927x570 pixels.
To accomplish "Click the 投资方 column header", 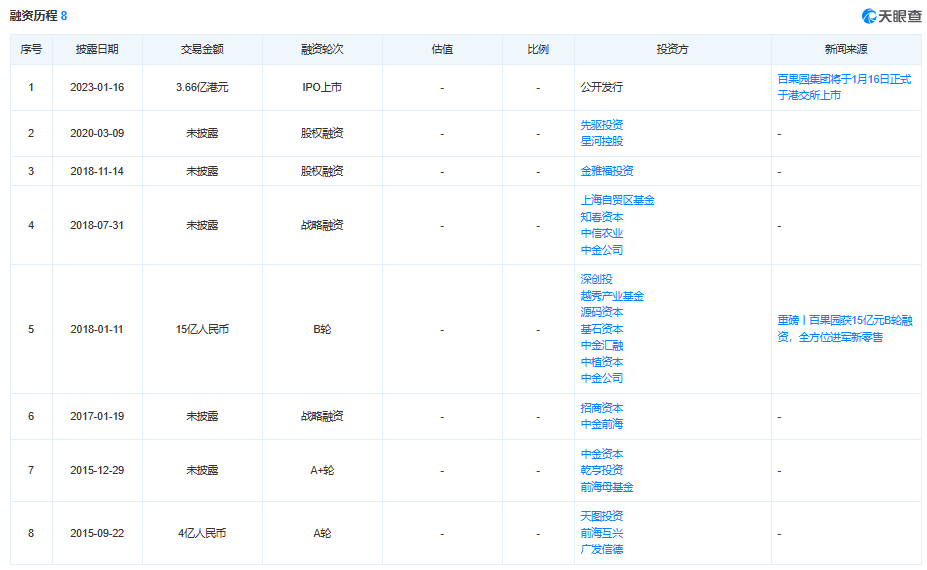I will coord(672,49).
